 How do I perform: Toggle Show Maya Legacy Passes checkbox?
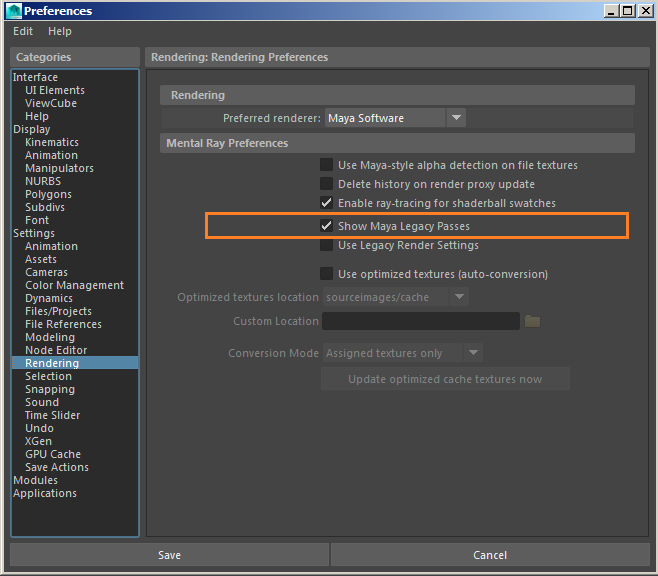coord(326,226)
